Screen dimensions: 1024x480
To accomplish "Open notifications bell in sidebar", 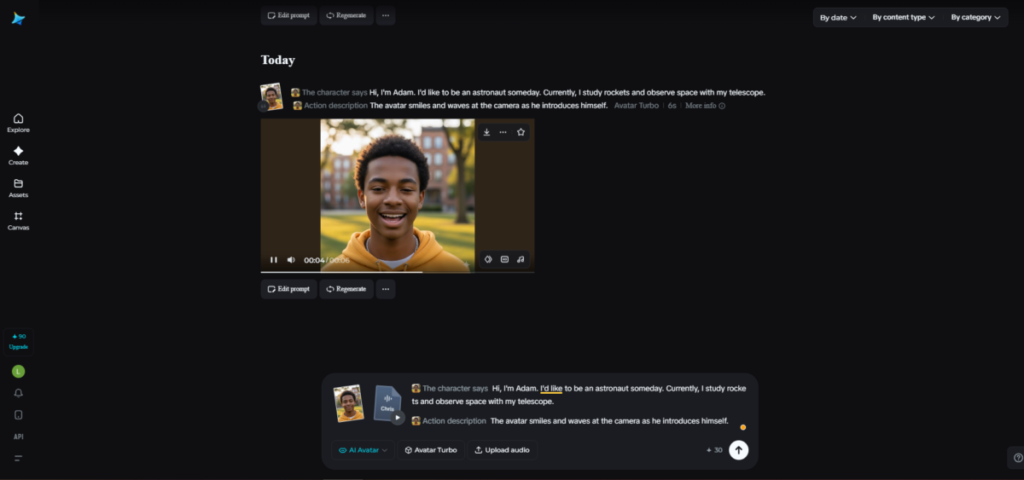I will (18, 392).
